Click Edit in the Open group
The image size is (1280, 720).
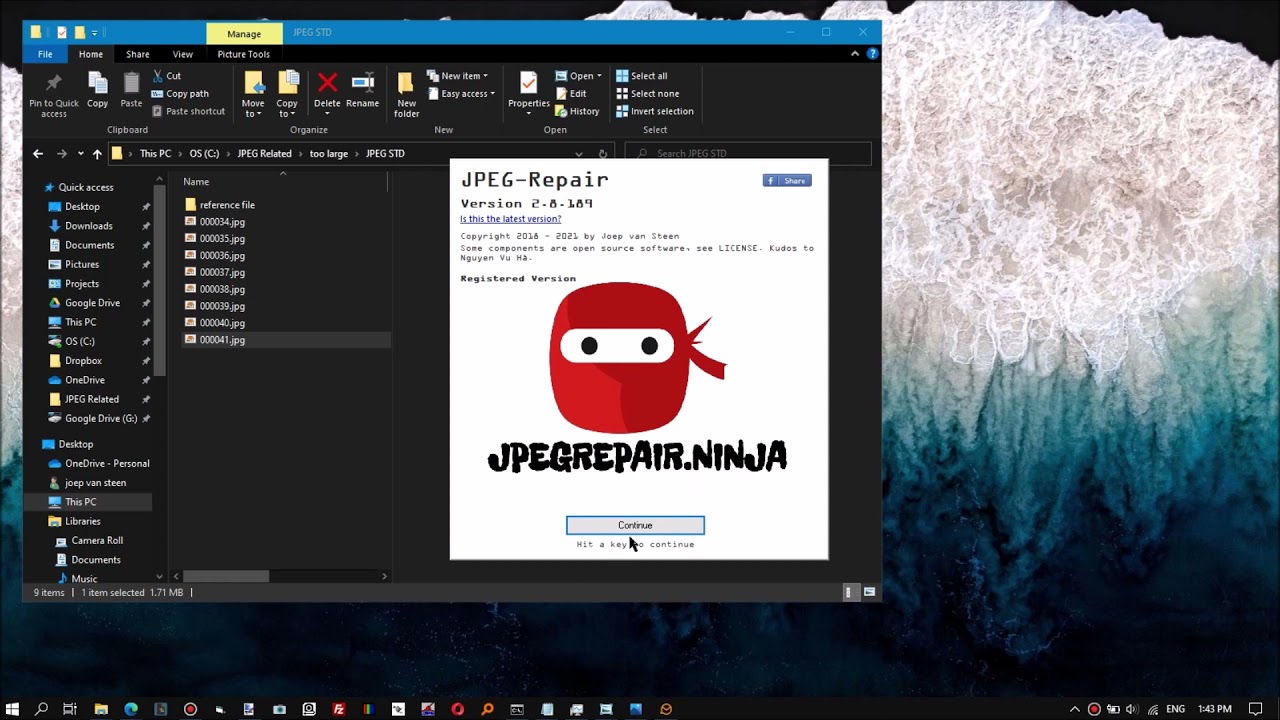click(x=571, y=94)
